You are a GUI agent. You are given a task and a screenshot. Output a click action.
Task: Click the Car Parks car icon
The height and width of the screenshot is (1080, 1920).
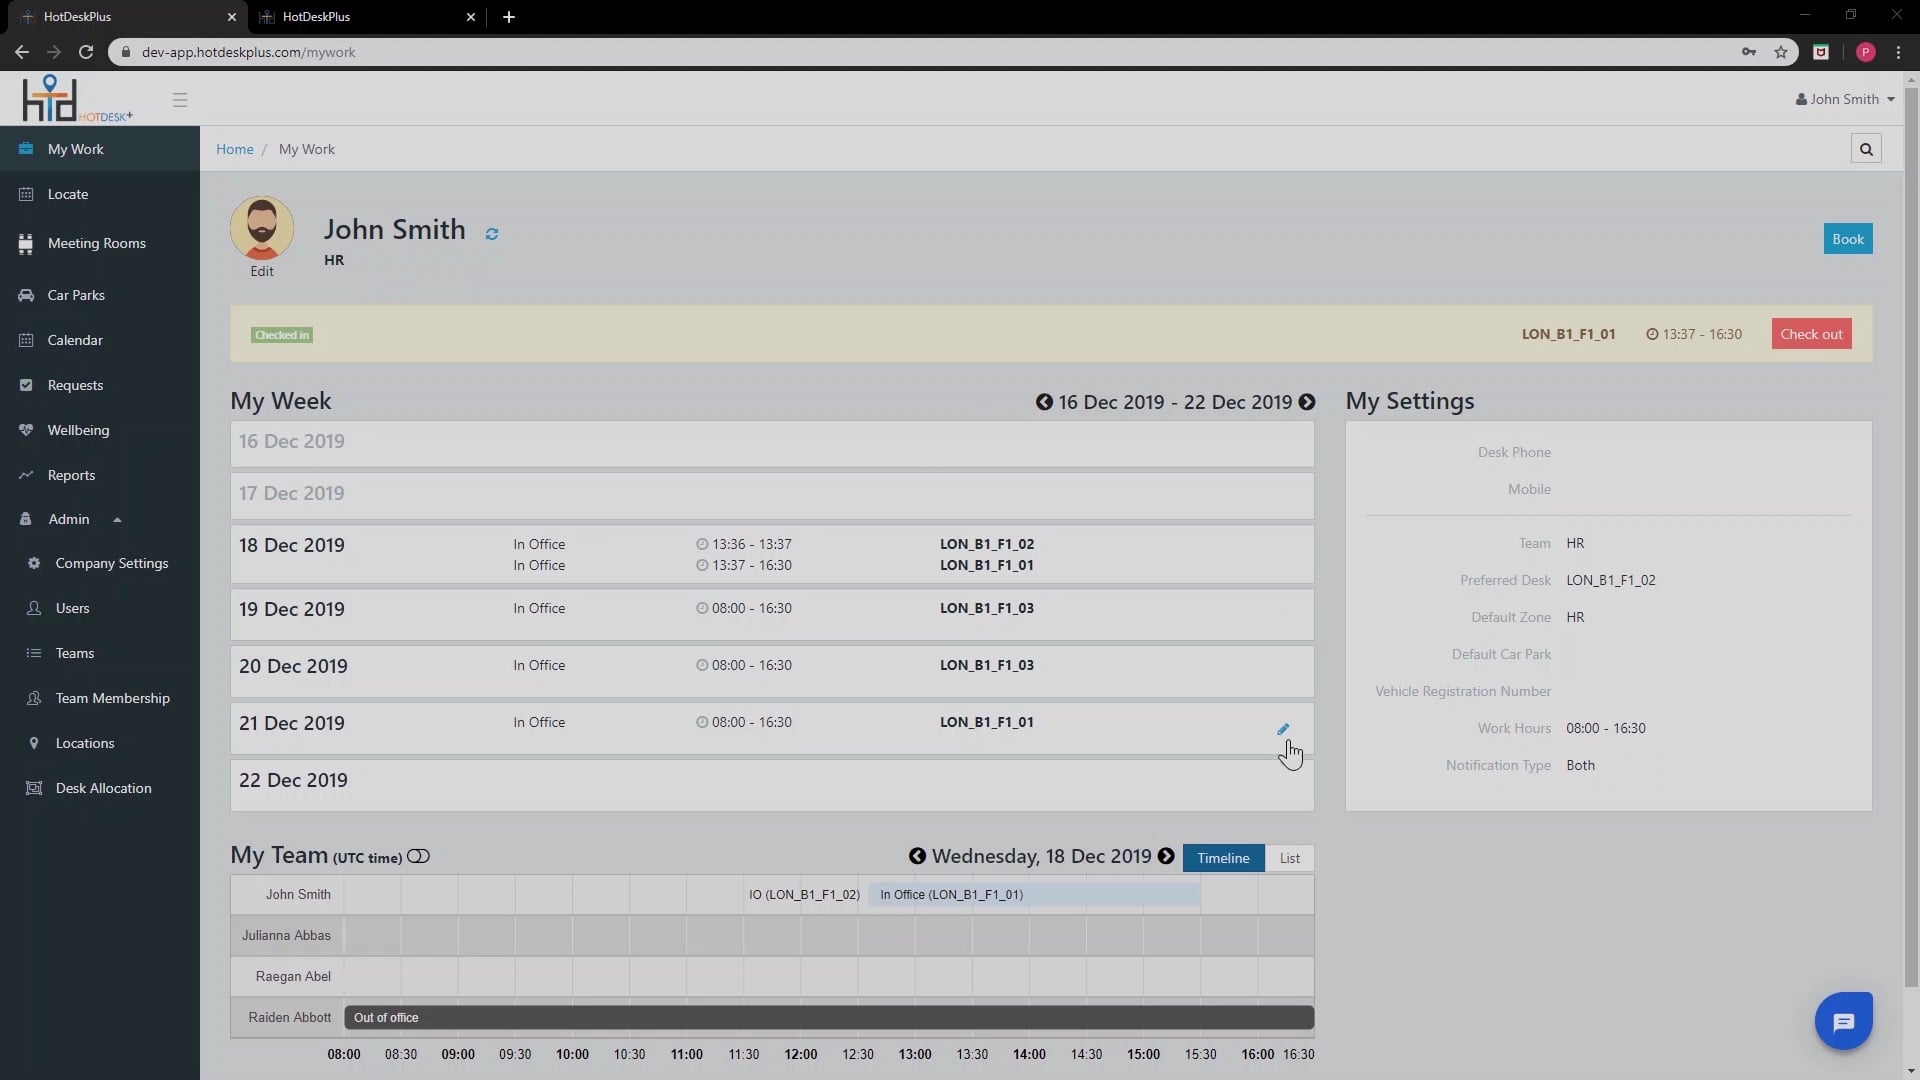[26, 295]
